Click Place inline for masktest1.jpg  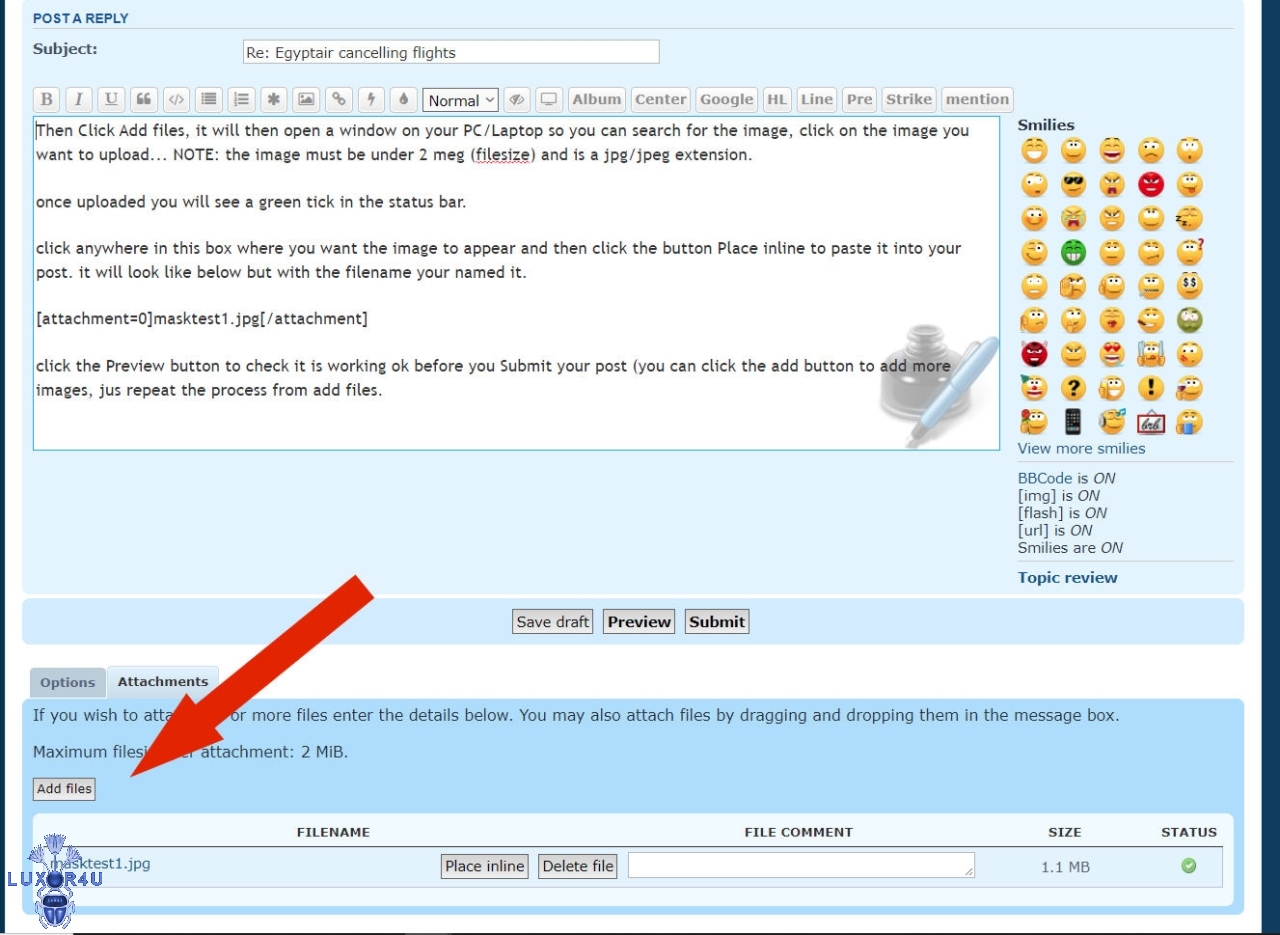pyautogui.click(x=485, y=866)
